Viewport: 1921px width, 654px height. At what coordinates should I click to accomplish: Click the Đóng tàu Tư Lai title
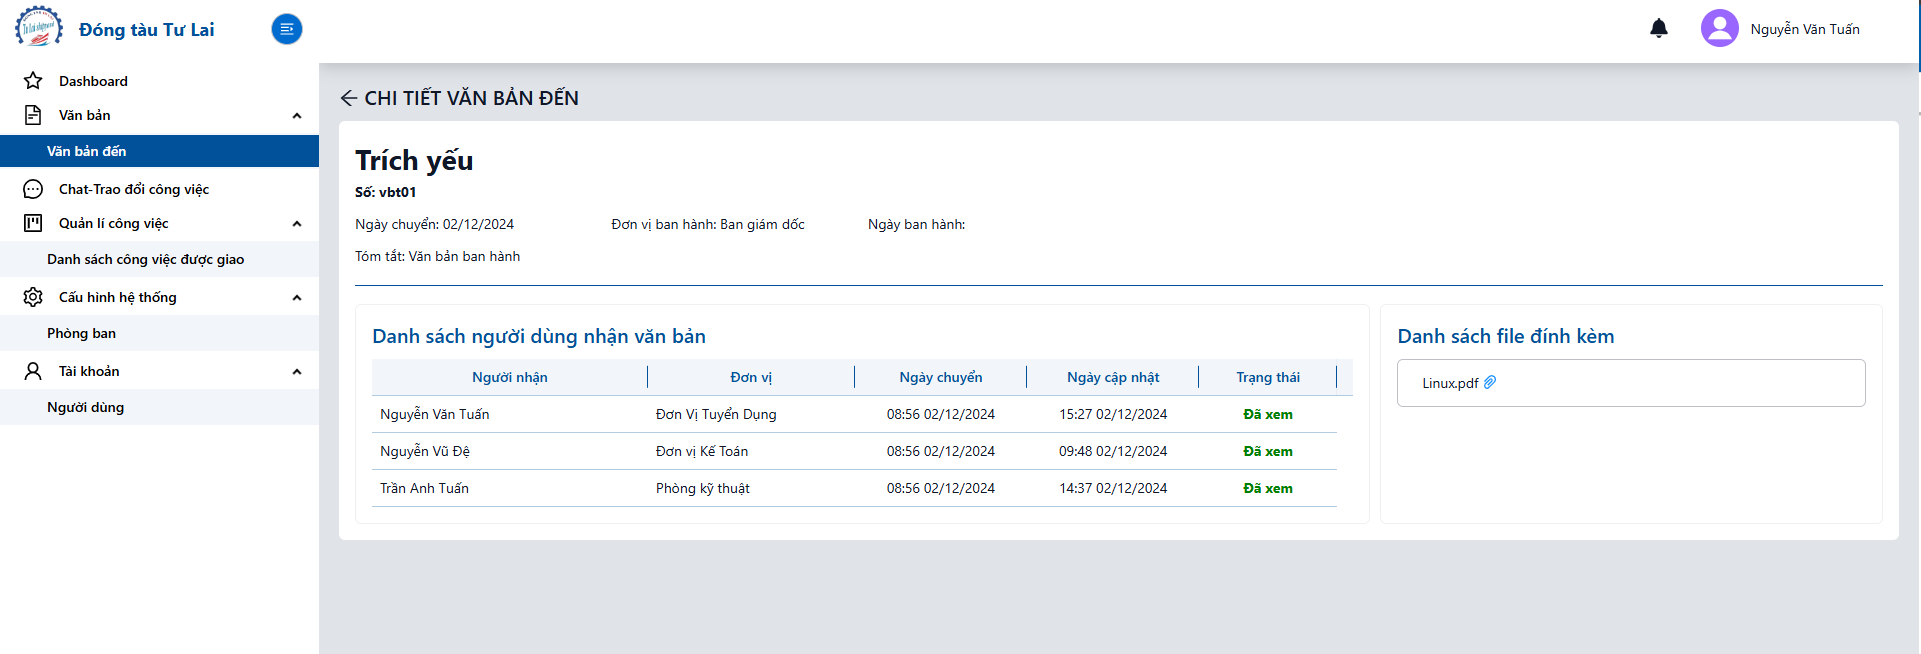click(x=147, y=30)
